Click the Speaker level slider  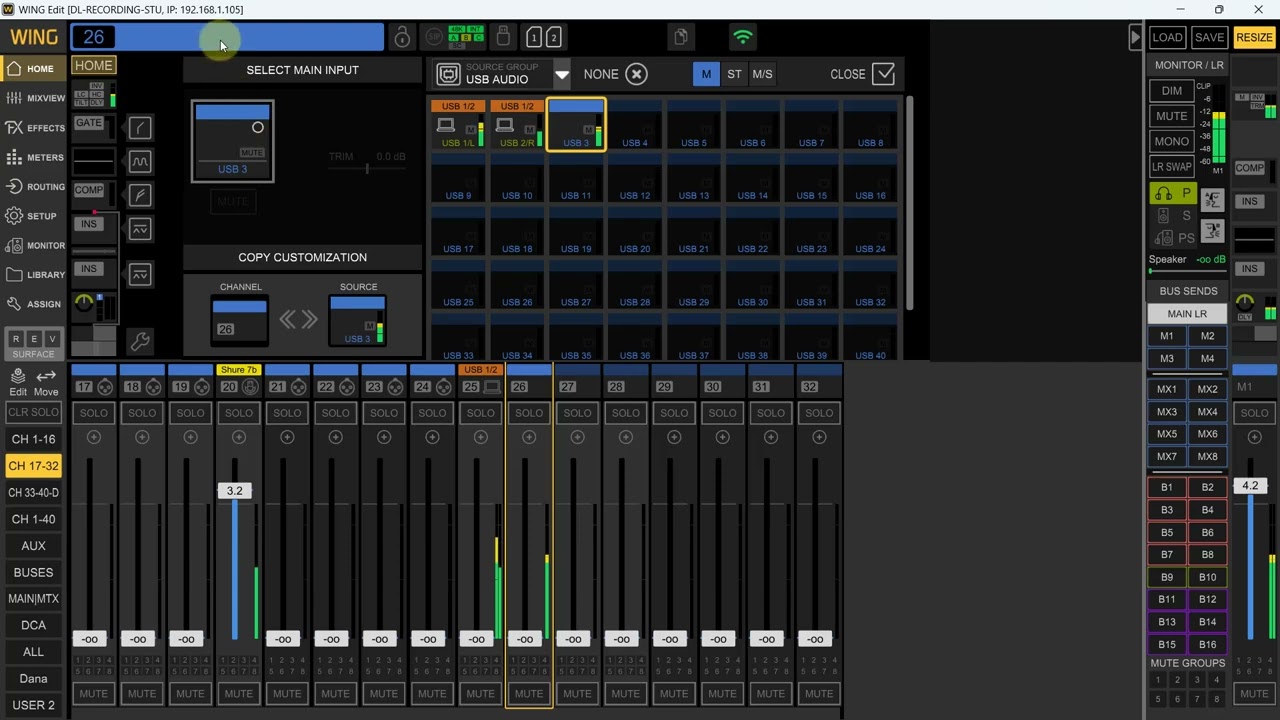click(1188, 271)
